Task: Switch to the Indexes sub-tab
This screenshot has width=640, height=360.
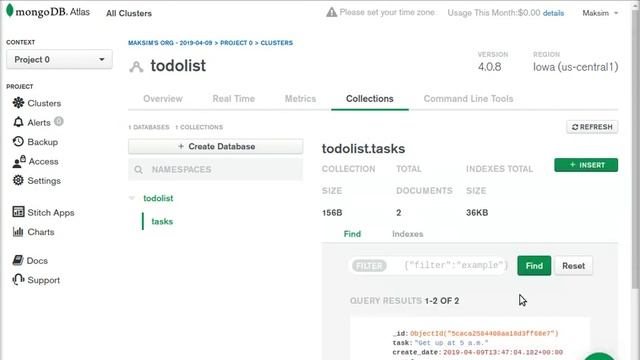Action: [407, 234]
